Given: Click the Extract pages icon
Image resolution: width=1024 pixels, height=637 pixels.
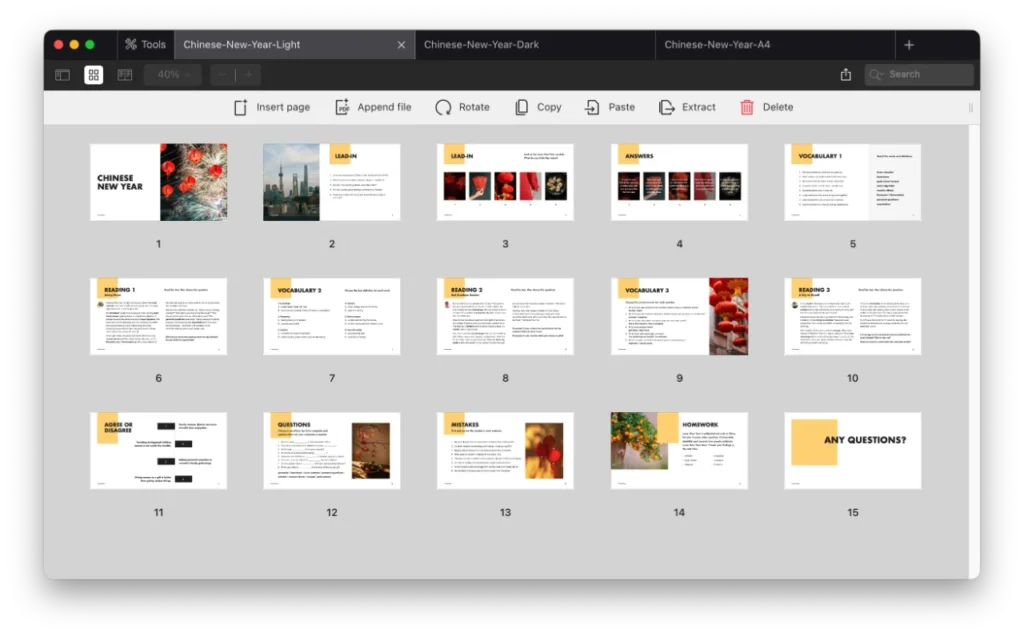Looking at the screenshot, I should pyautogui.click(x=667, y=107).
